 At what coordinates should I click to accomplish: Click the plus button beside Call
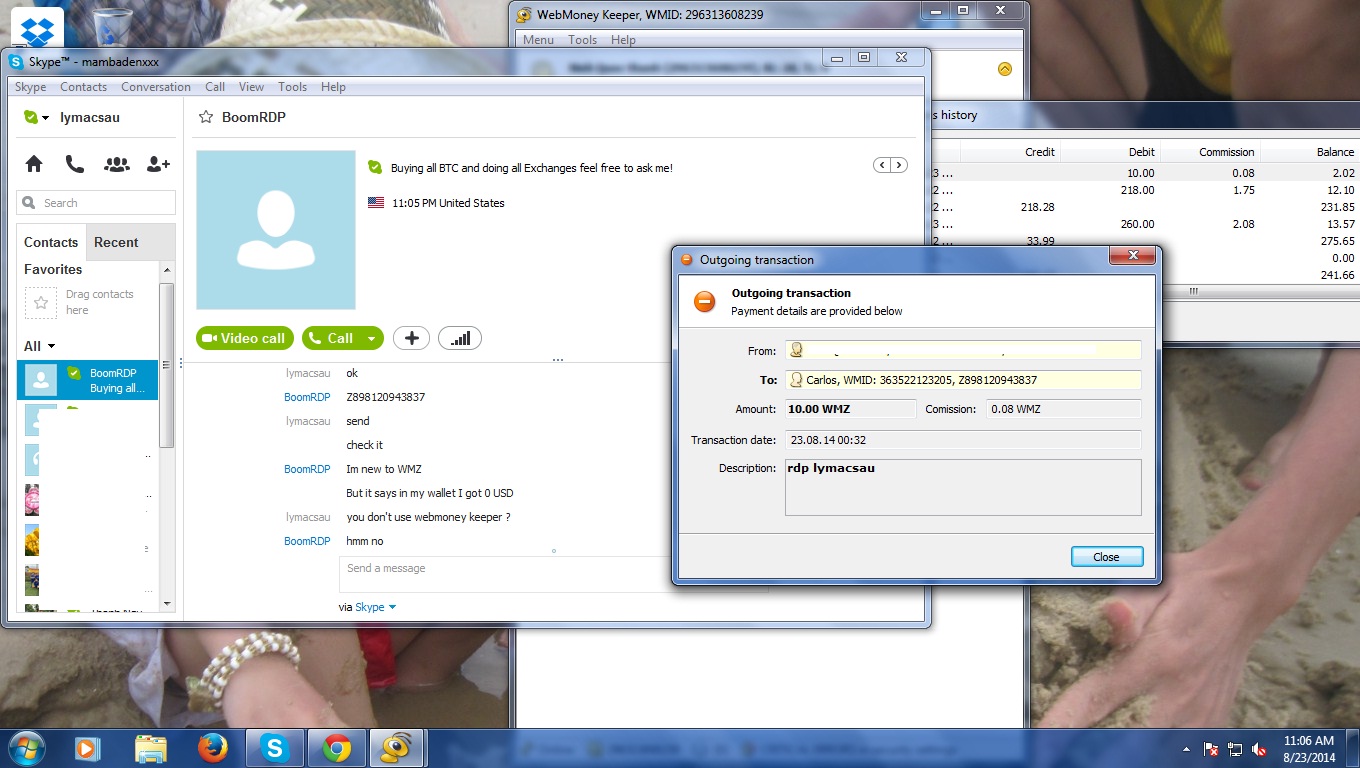[411, 338]
